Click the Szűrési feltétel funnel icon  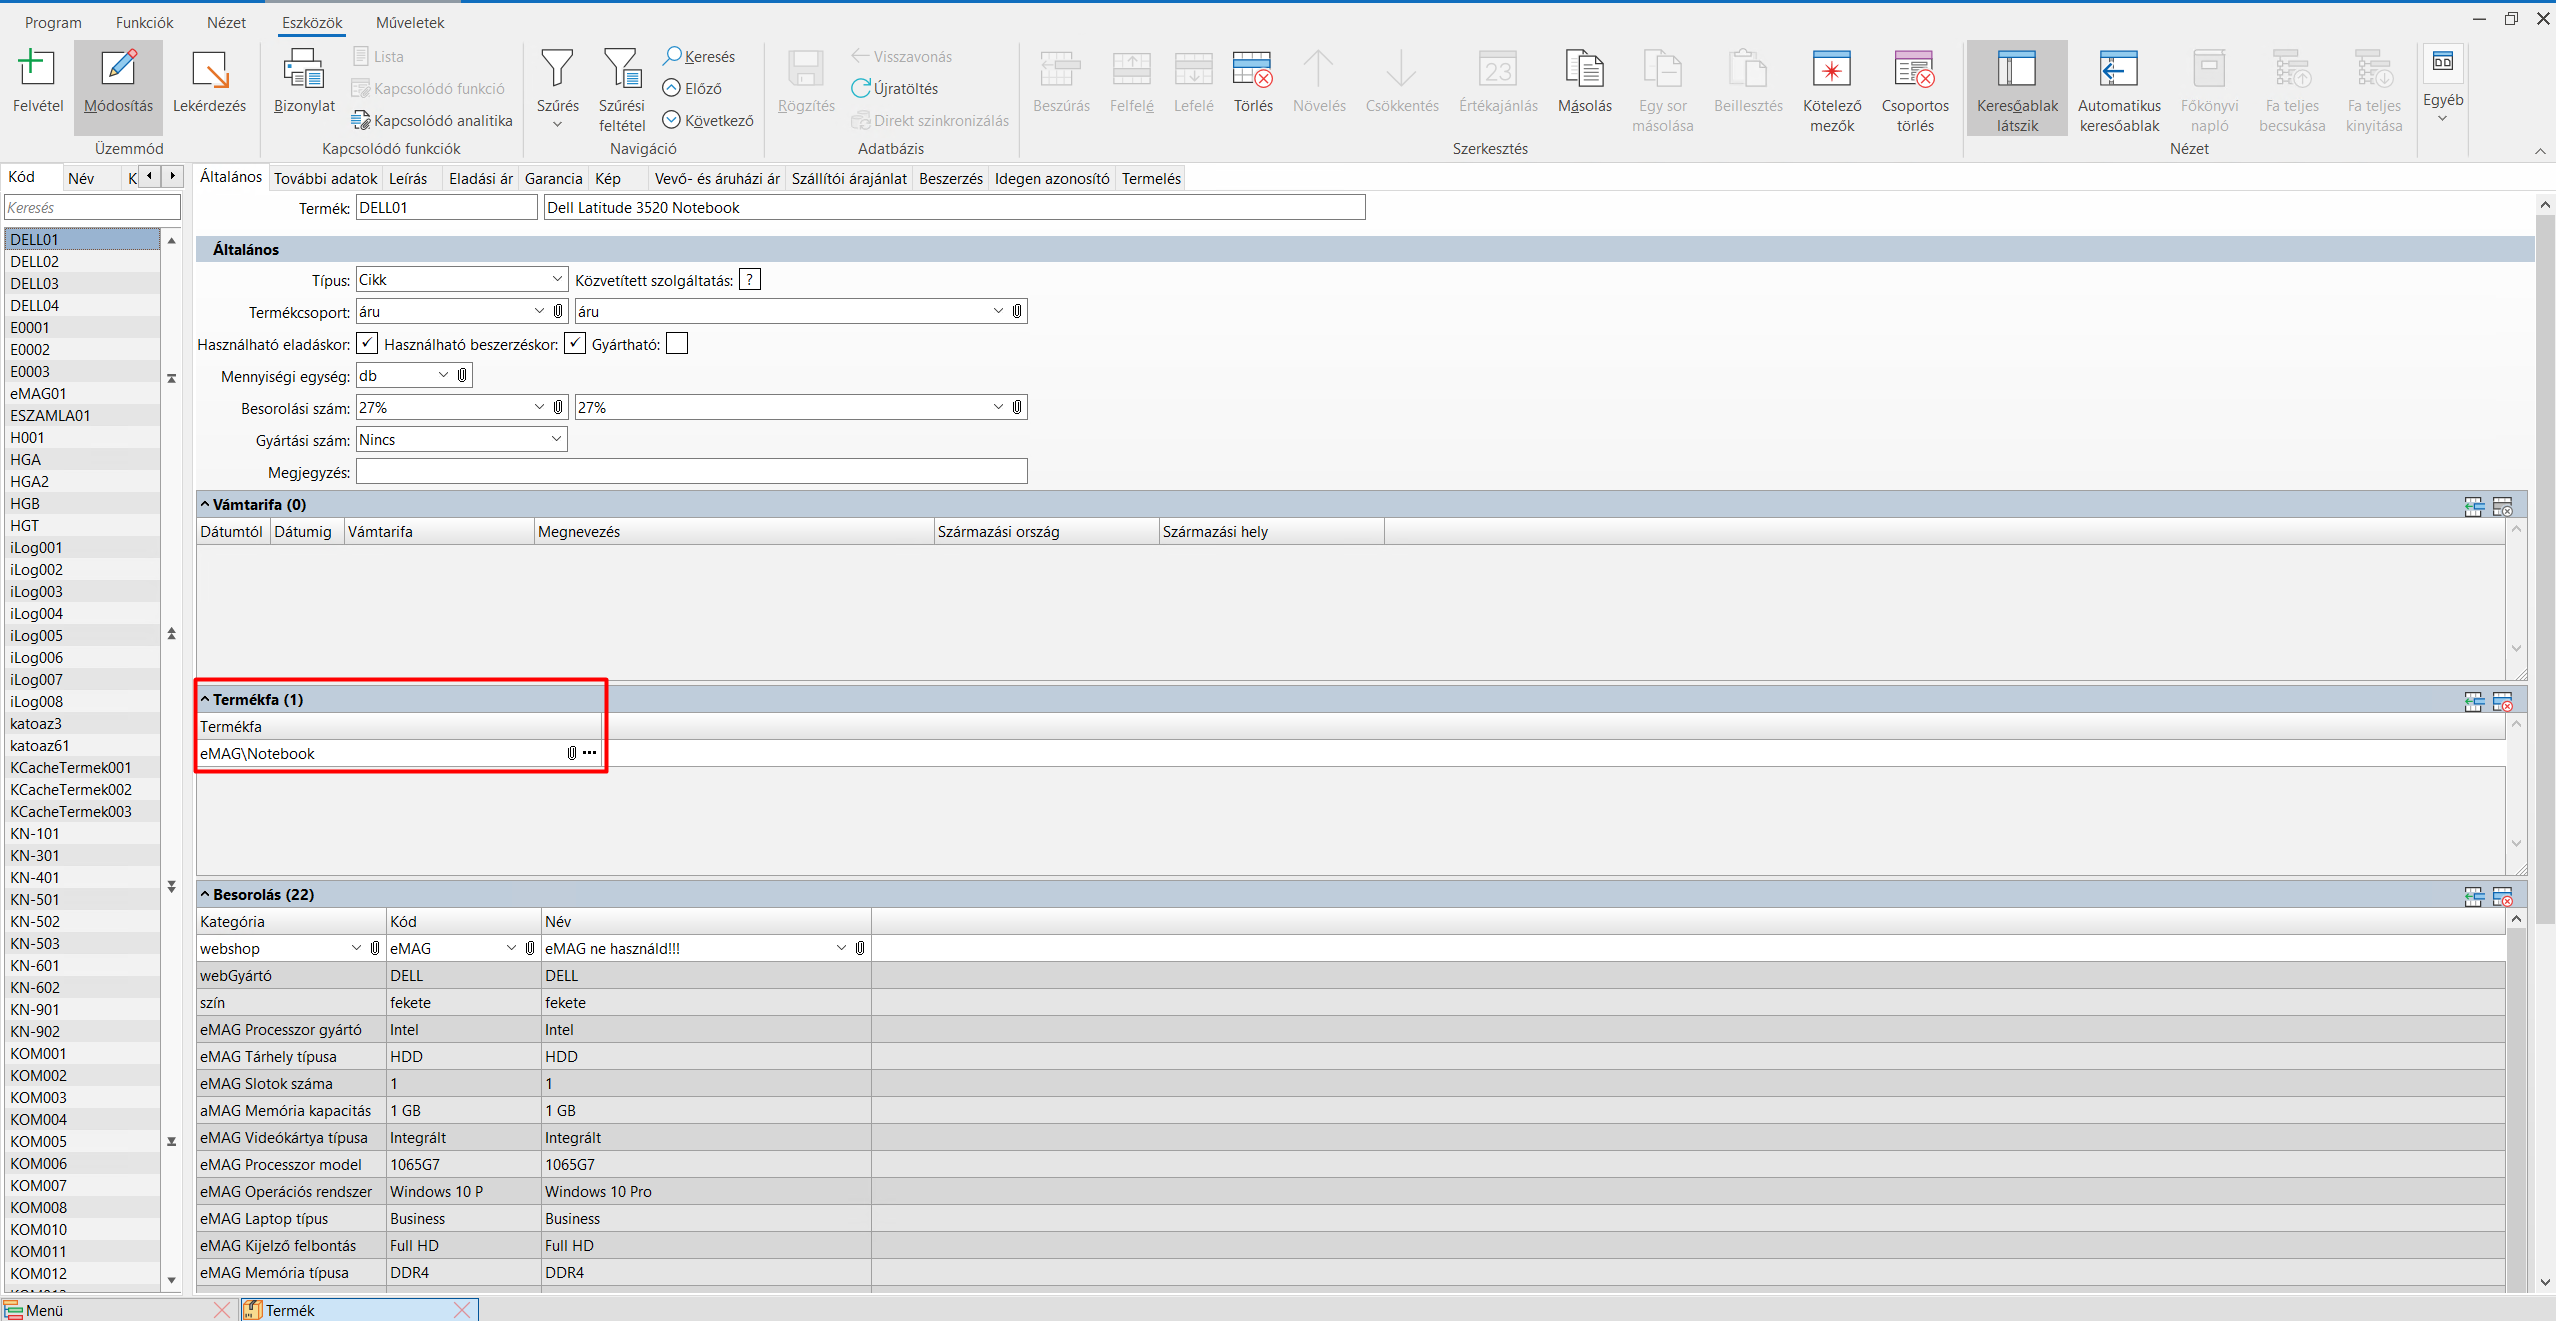click(x=621, y=70)
